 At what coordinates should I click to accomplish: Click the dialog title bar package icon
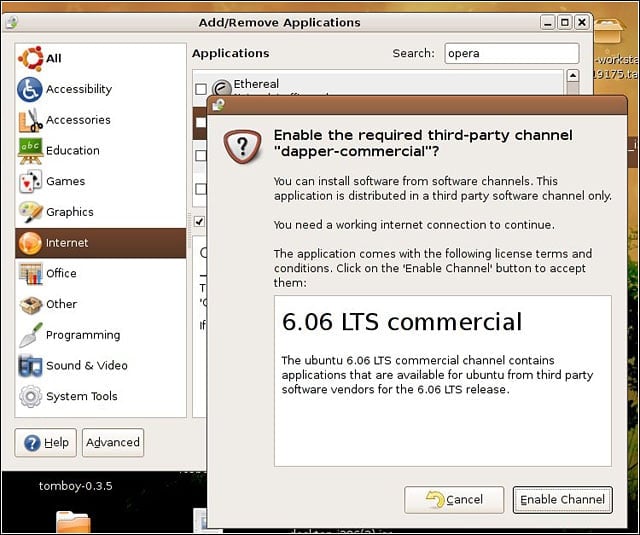218,105
